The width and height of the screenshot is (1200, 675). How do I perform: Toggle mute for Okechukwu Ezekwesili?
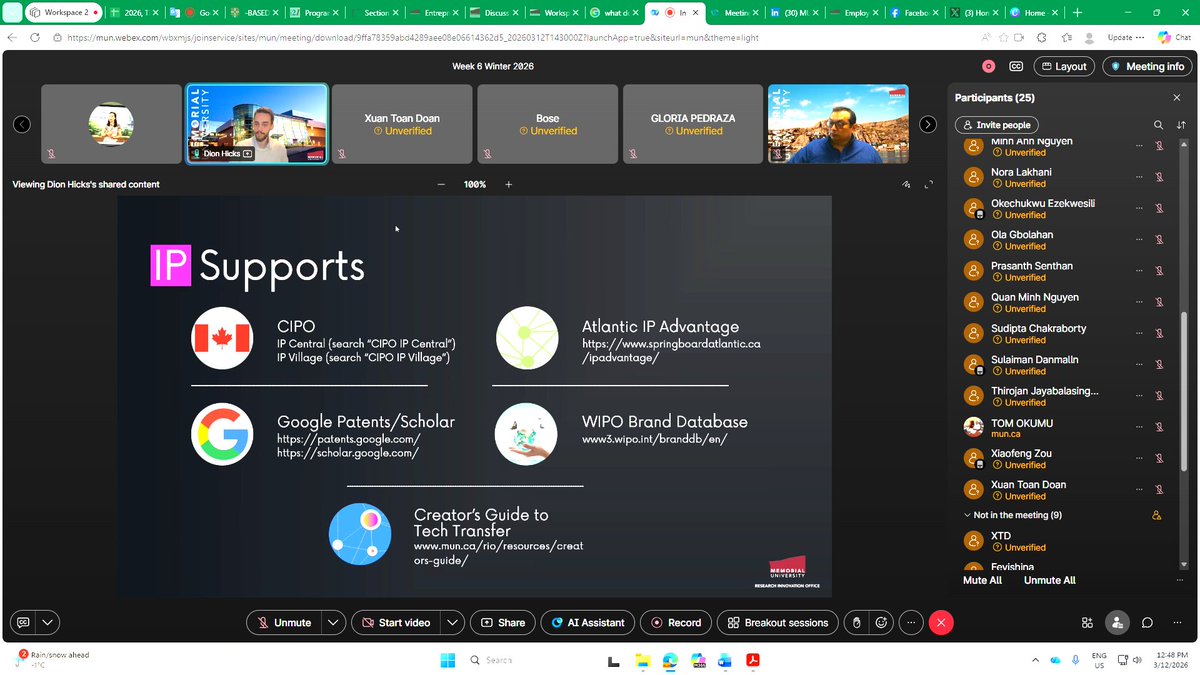point(1159,208)
